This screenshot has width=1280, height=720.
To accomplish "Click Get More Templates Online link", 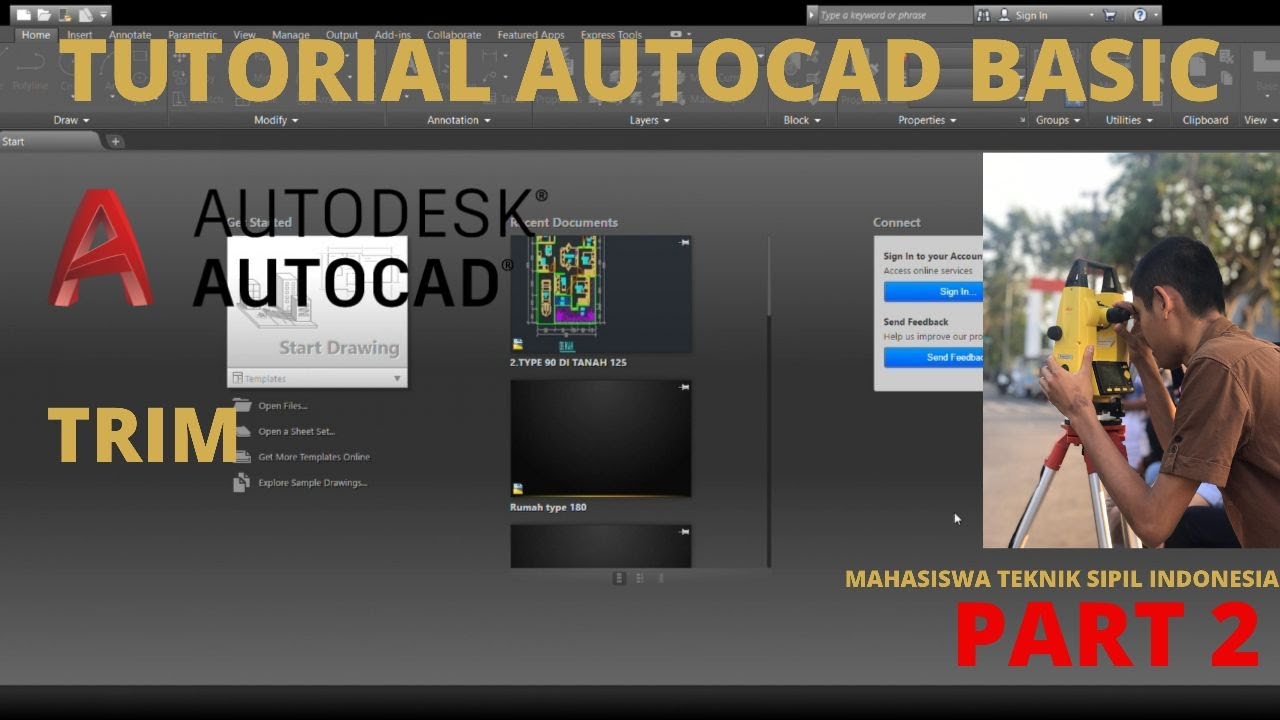I will tap(314, 457).
